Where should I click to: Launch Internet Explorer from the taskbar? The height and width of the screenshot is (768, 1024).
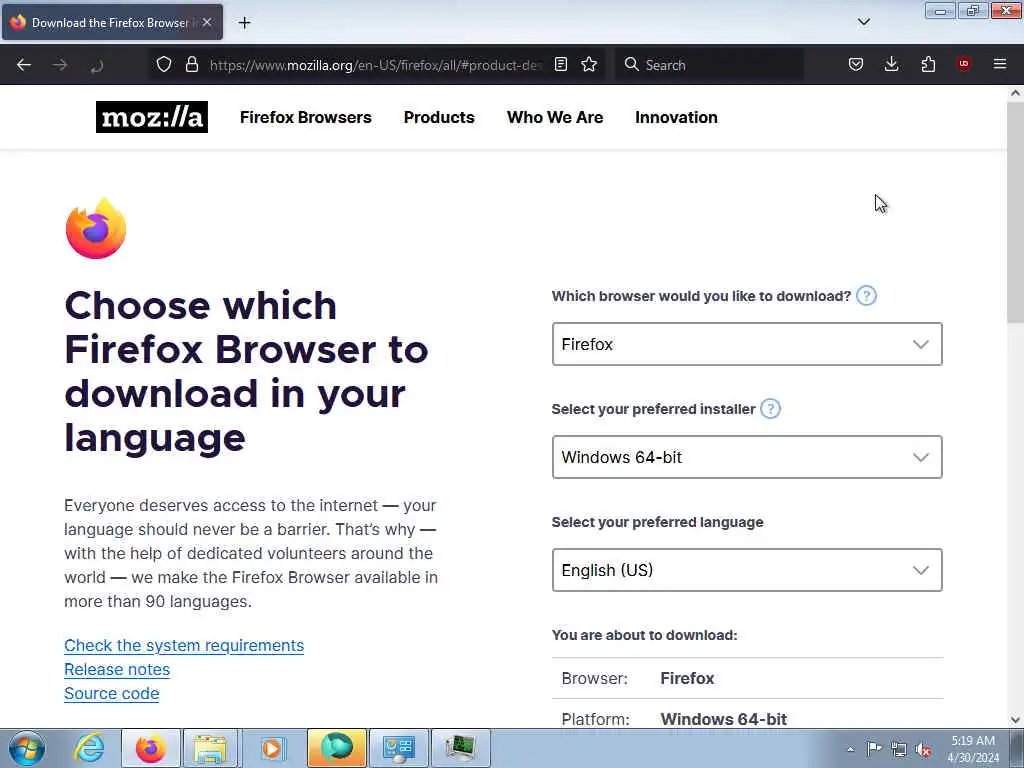(x=89, y=748)
